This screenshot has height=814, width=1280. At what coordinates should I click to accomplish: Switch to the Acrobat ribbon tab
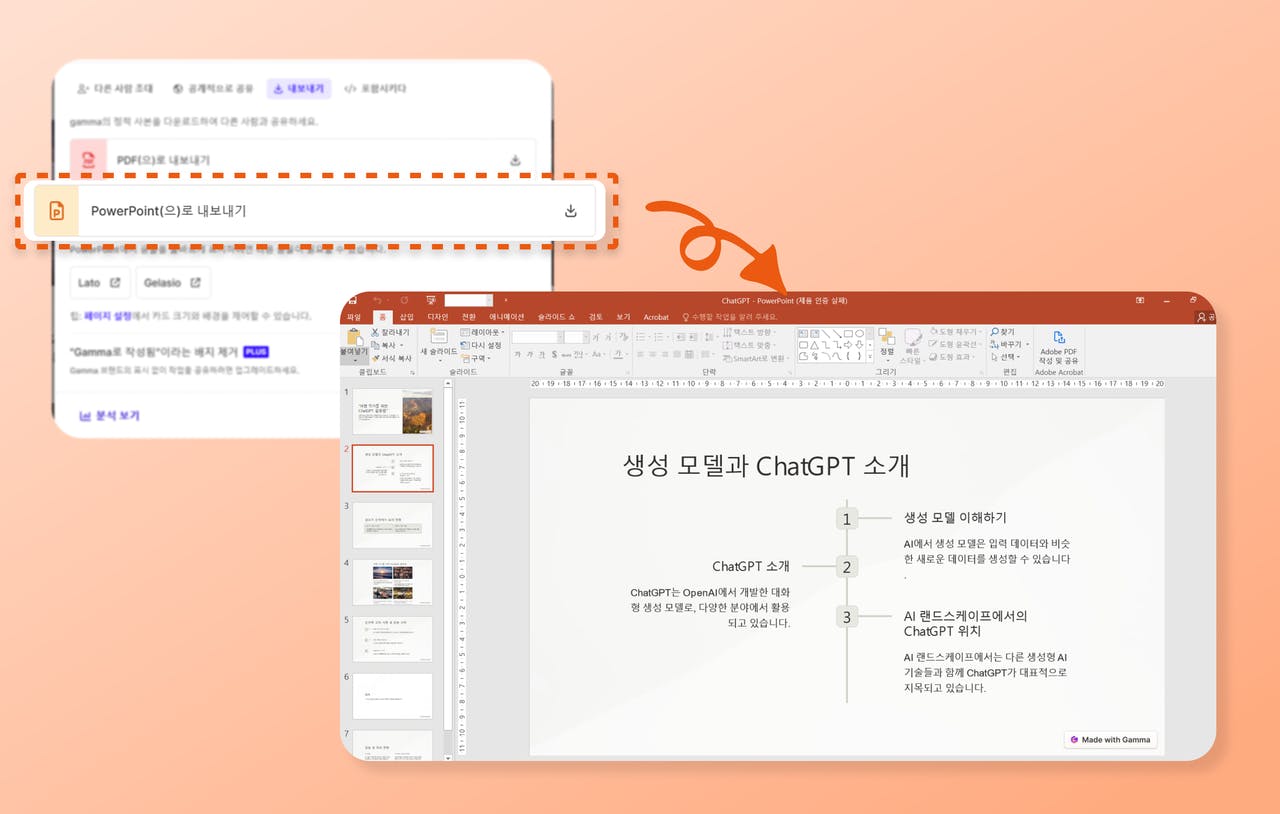coord(656,317)
